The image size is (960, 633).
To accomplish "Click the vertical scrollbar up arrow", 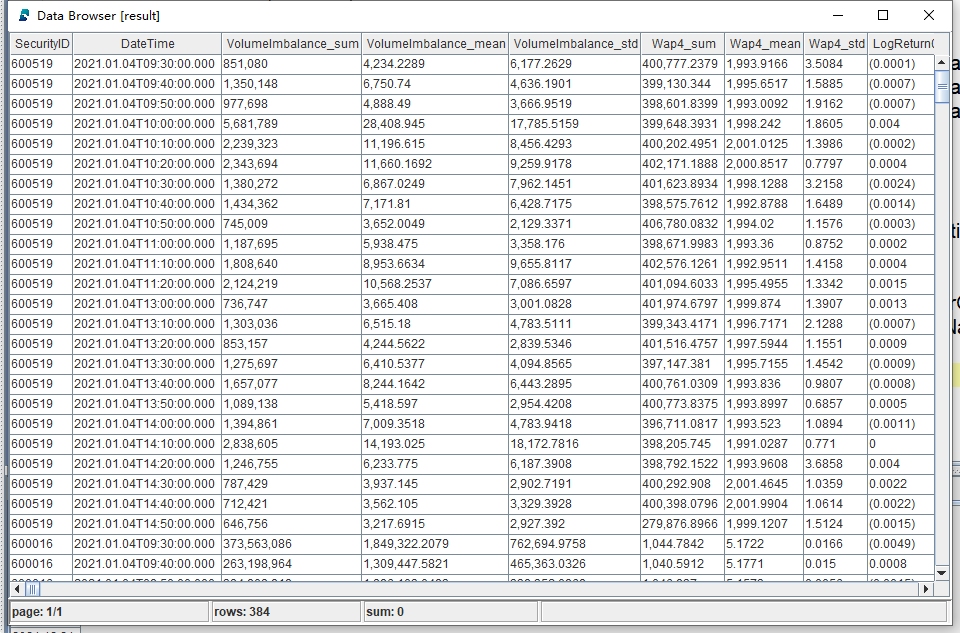I will coord(942,62).
